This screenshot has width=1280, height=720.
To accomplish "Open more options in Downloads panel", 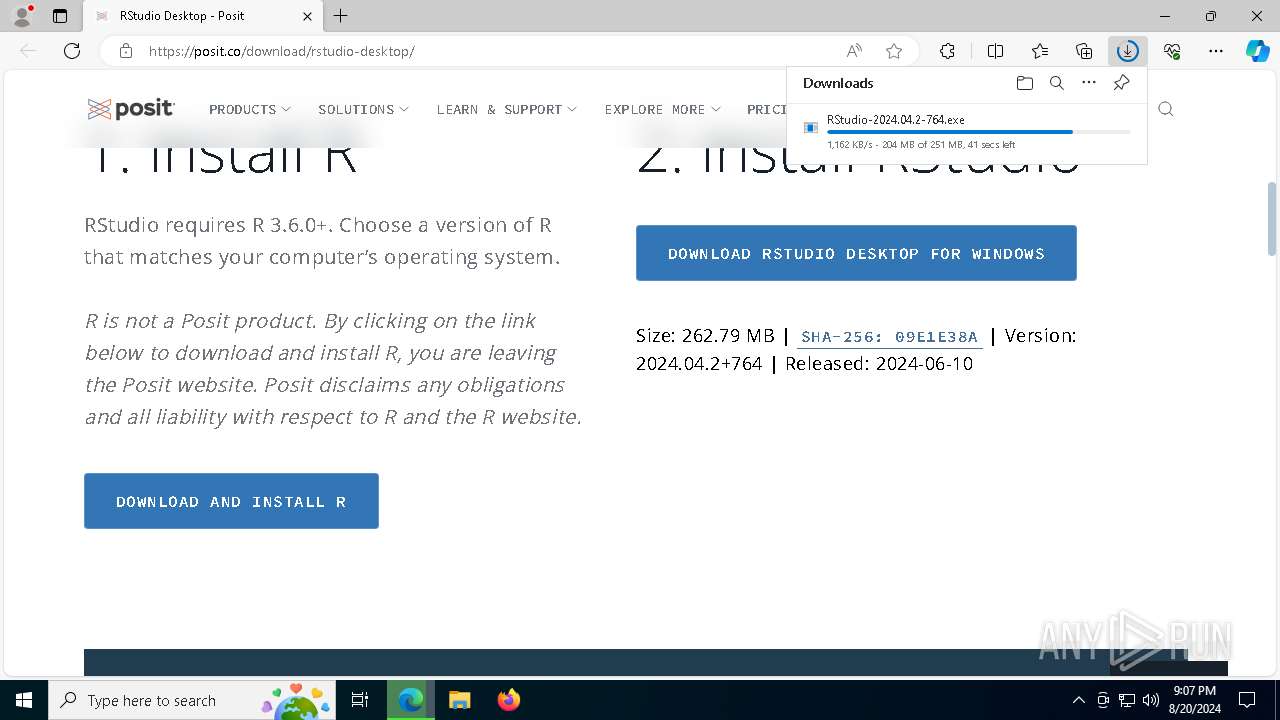I will [x=1089, y=83].
